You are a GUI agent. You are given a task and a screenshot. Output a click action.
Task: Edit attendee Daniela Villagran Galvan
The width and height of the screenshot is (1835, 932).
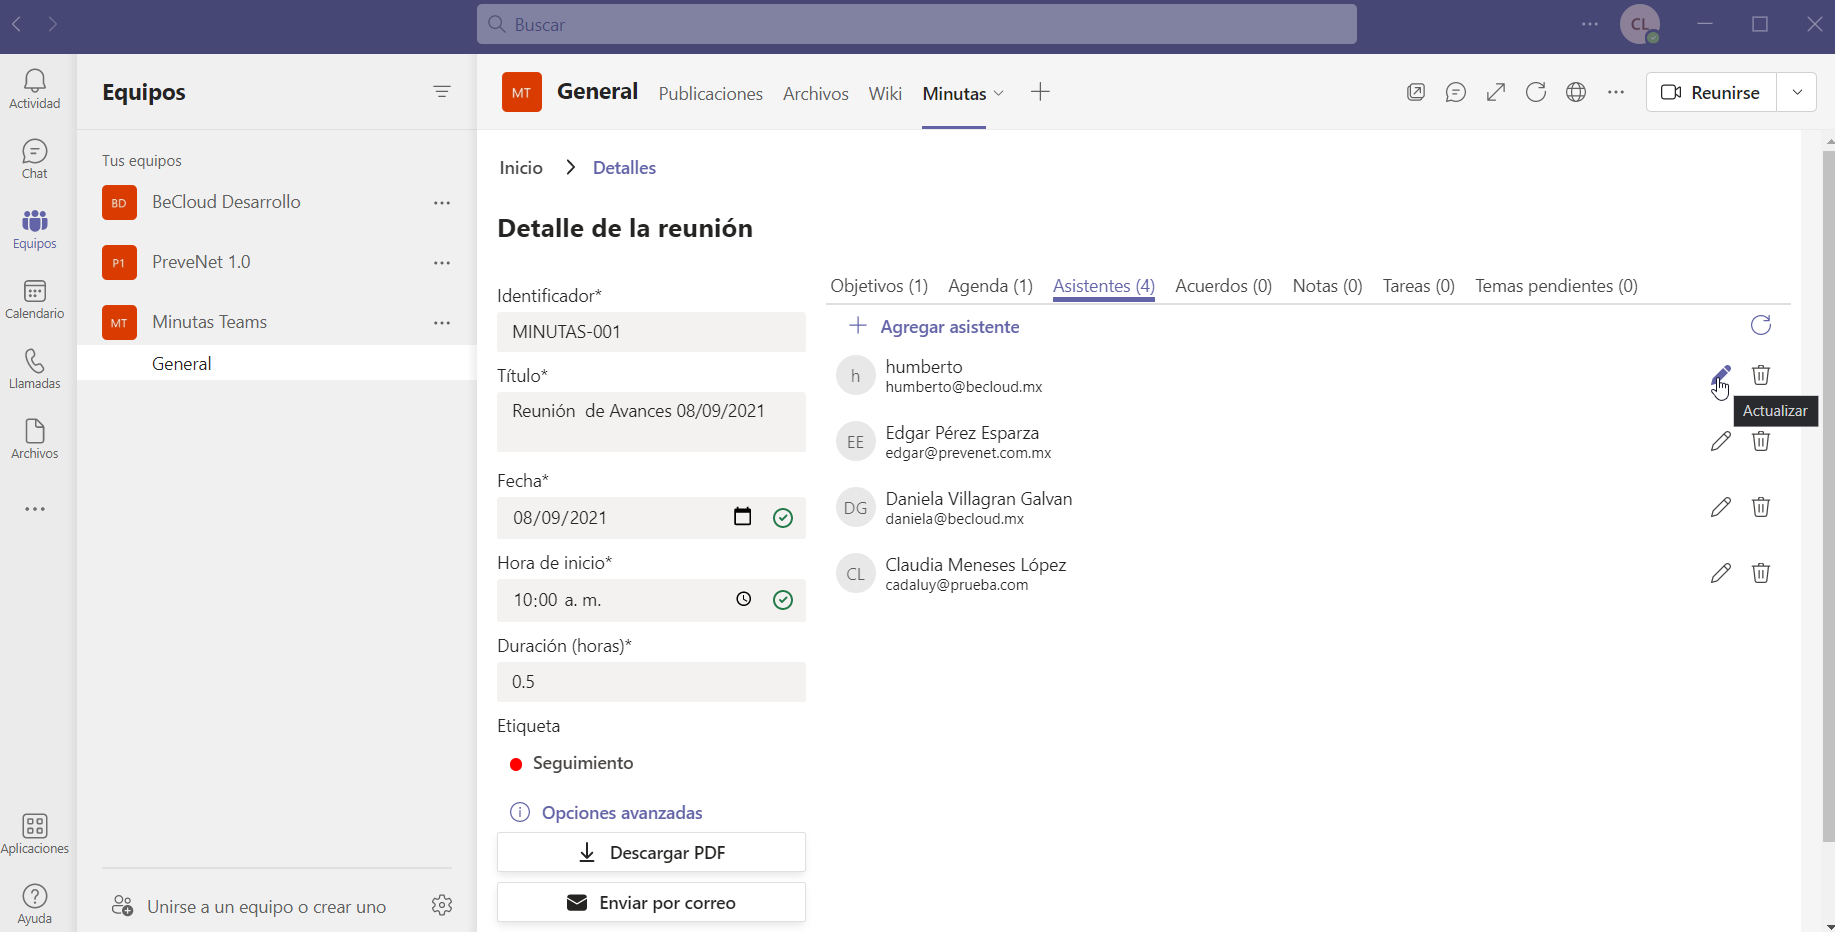(1720, 507)
